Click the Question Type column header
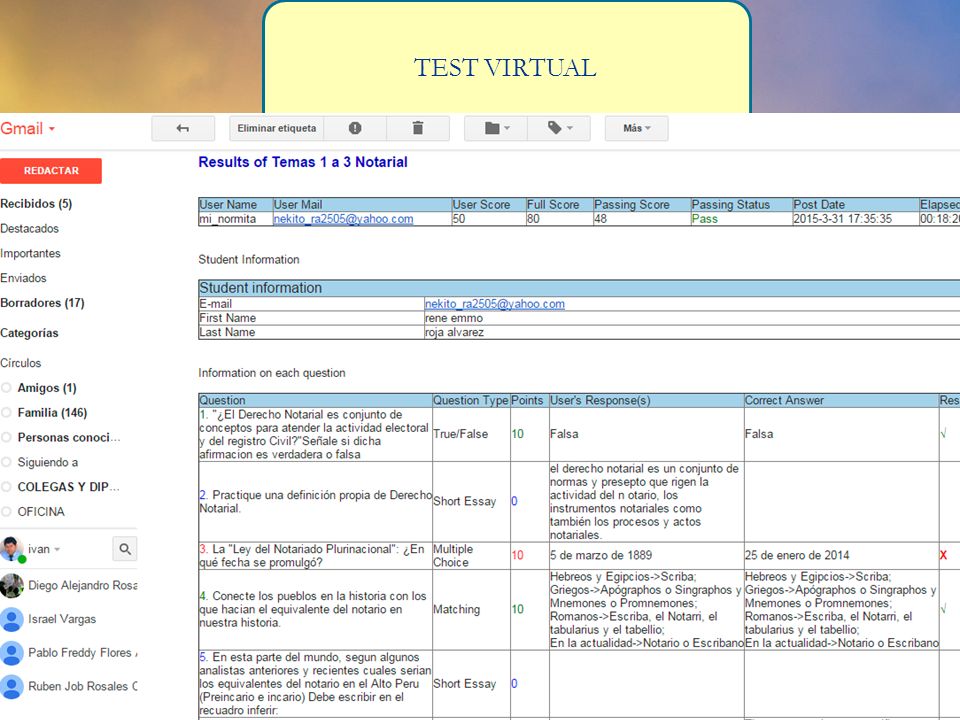Screen dimensions: 960x720 [x=471, y=400]
